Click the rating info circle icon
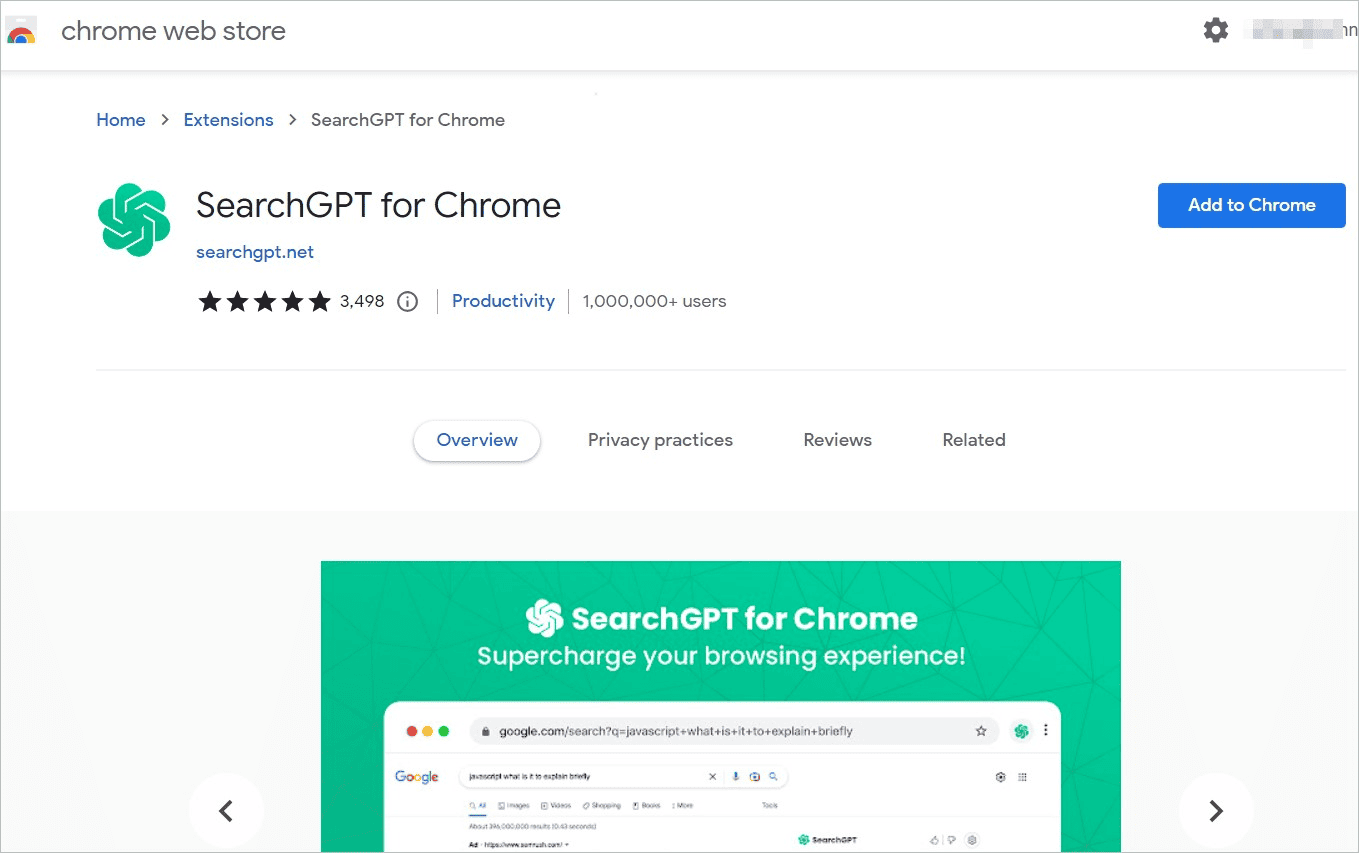 [407, 301]
